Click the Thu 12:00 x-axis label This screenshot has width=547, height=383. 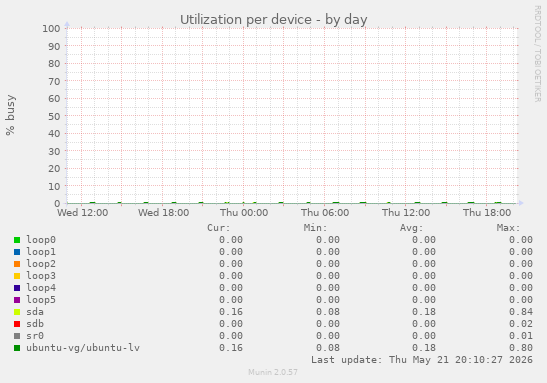pyautogui.click(x=406, y=213)
